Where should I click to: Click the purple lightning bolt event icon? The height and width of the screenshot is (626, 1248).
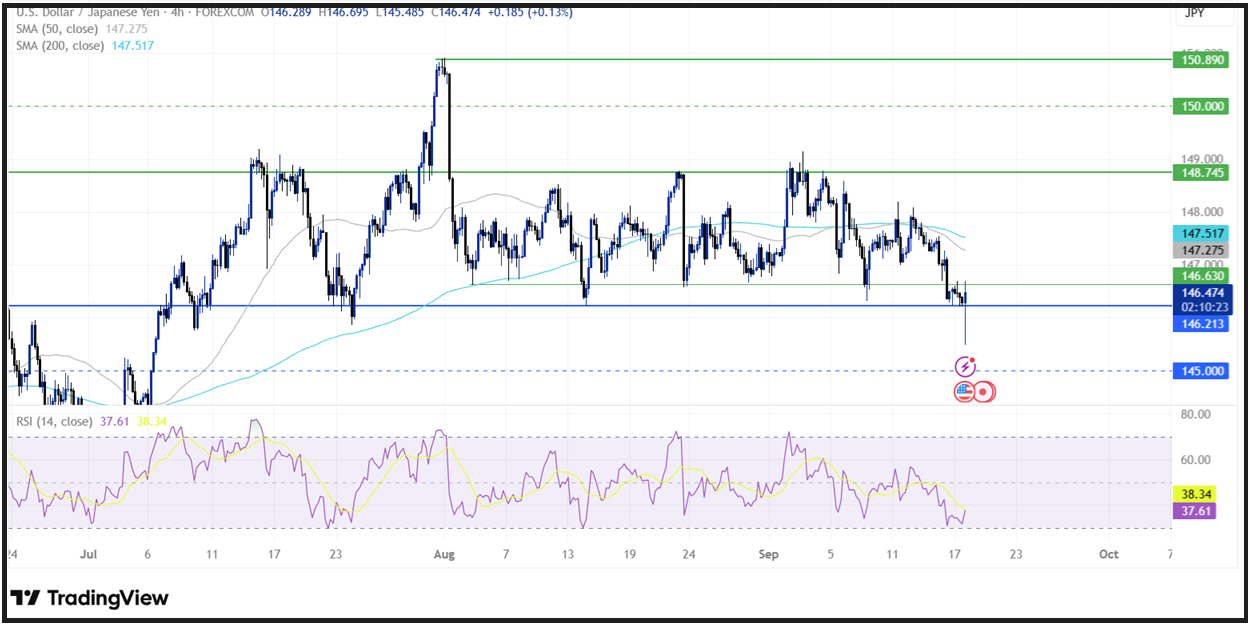[966, 367]
